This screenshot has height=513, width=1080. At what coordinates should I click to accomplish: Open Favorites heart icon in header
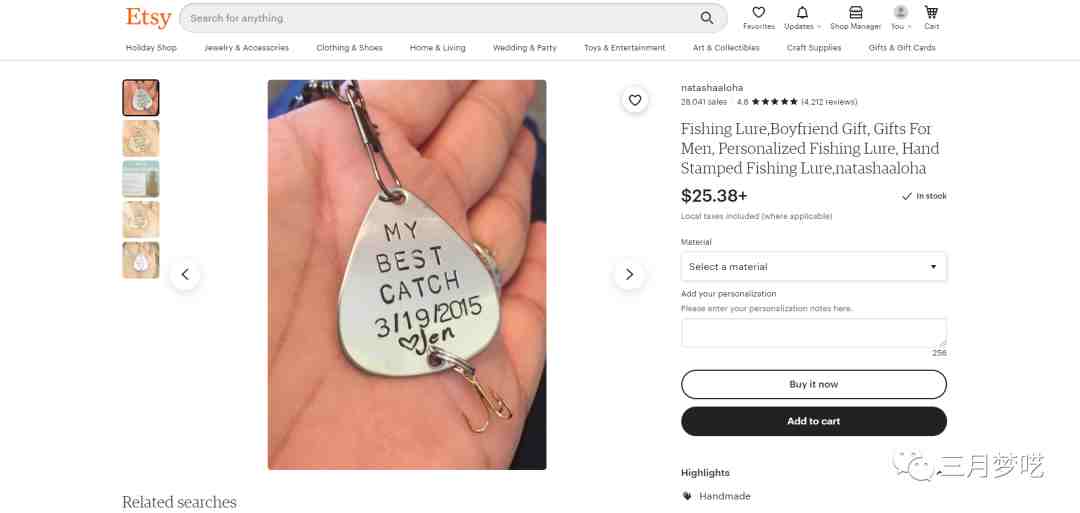pyautogui.click(x=758, y=12)
